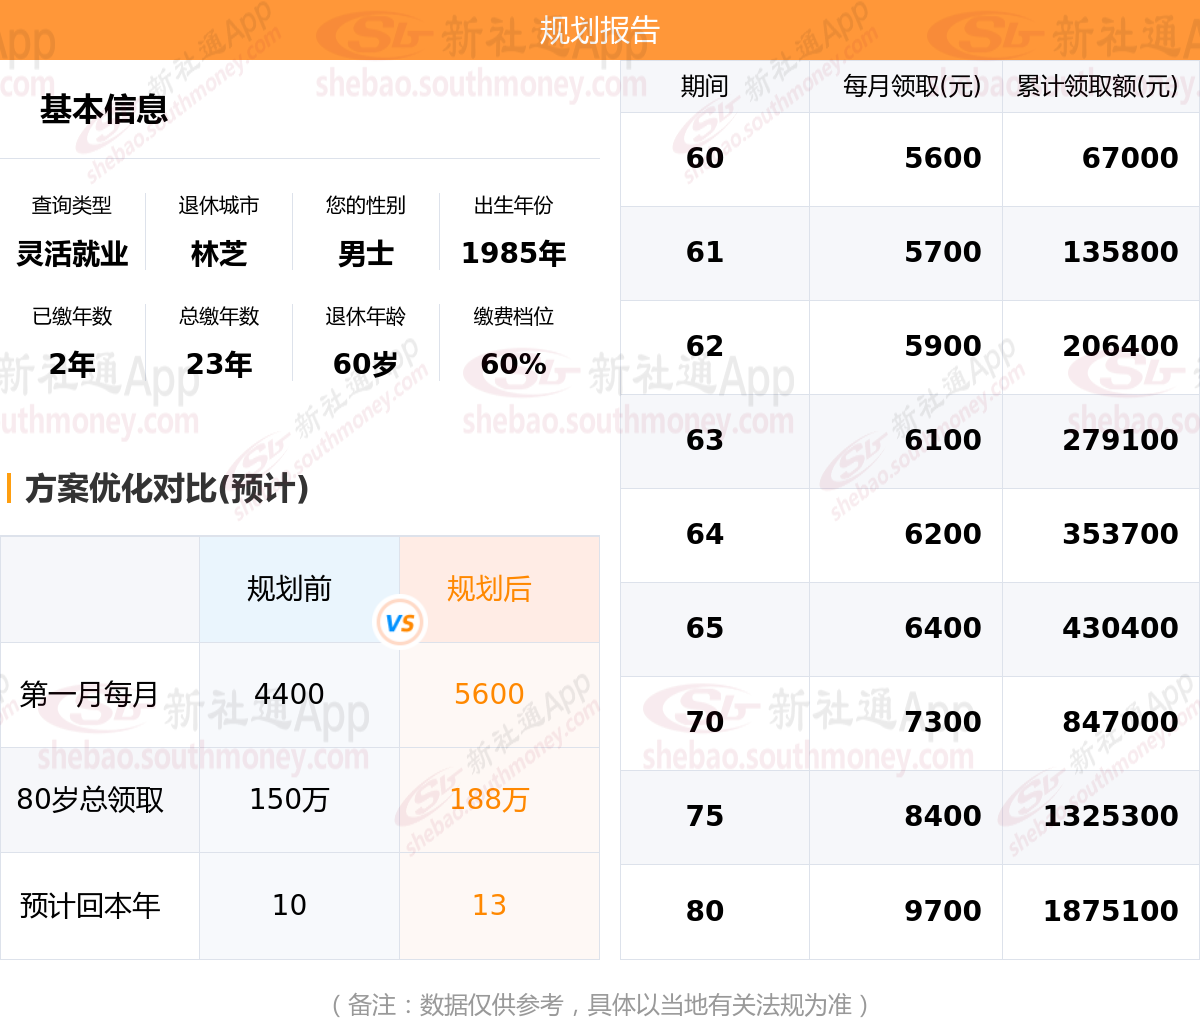Click the 80岁总领取 row label
The height and width of the screenshot is (1019, 1200).
coord(90,800)
